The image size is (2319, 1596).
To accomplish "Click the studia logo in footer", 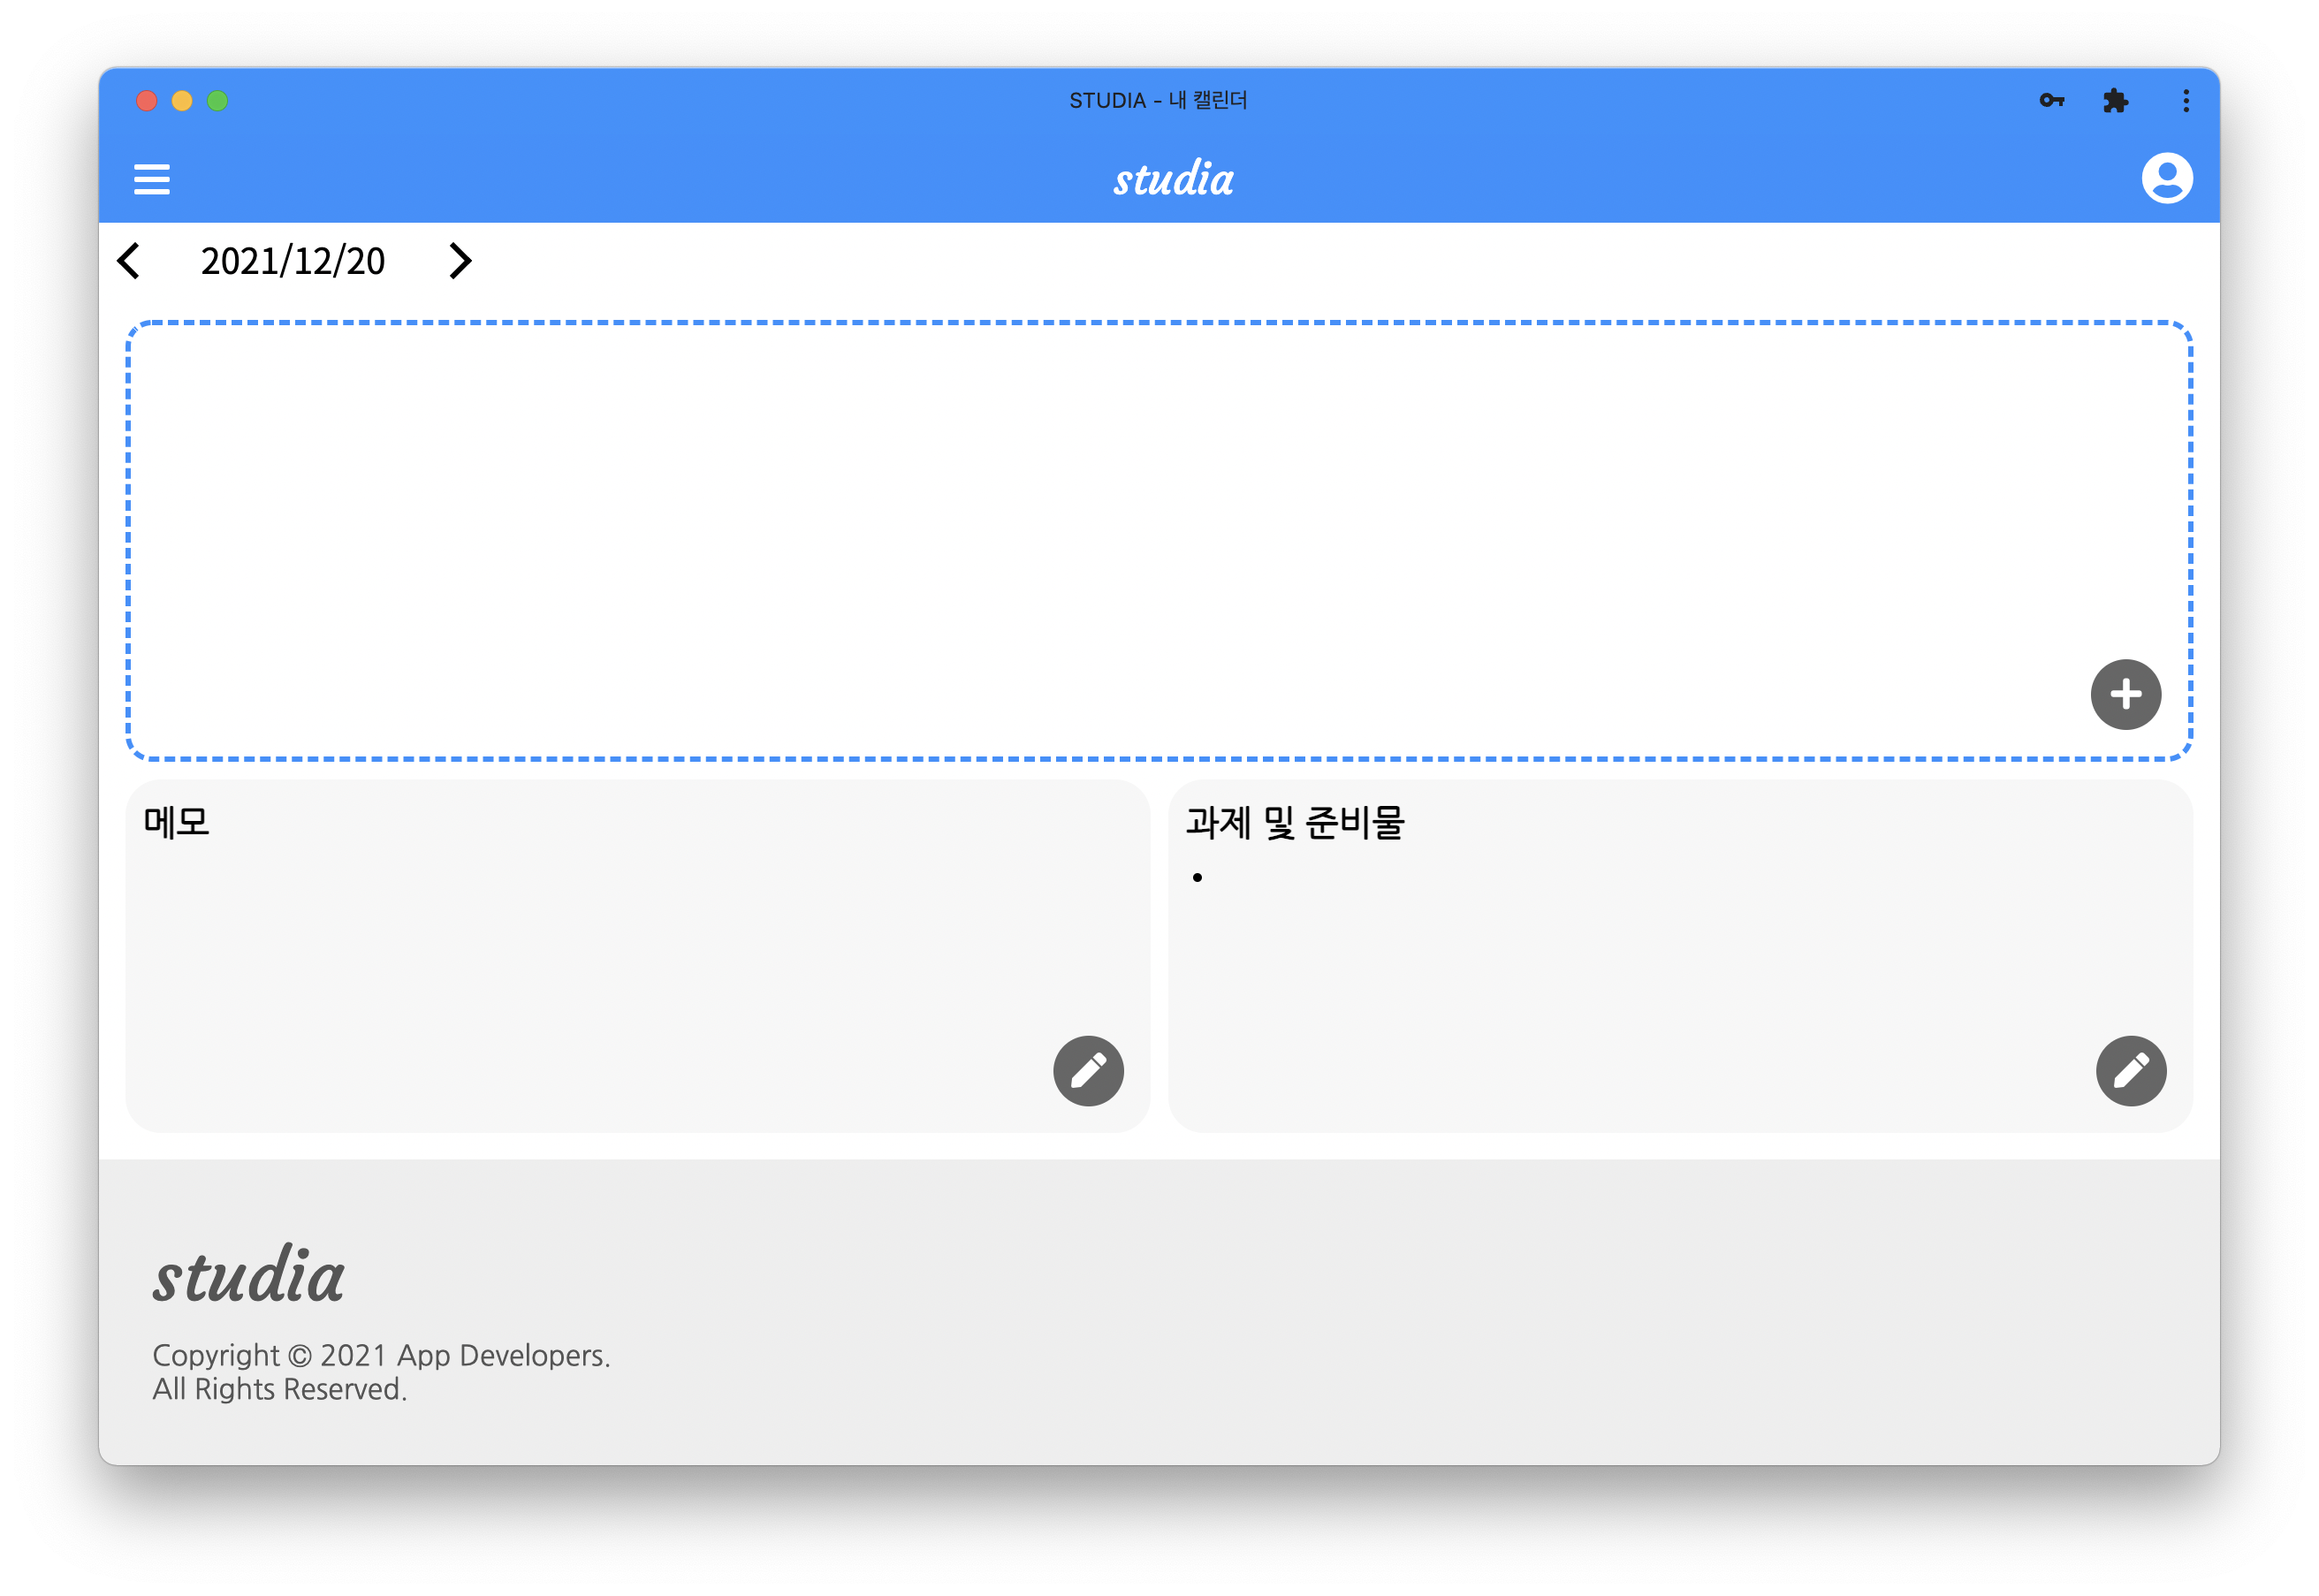I will tap(249, 1276).
